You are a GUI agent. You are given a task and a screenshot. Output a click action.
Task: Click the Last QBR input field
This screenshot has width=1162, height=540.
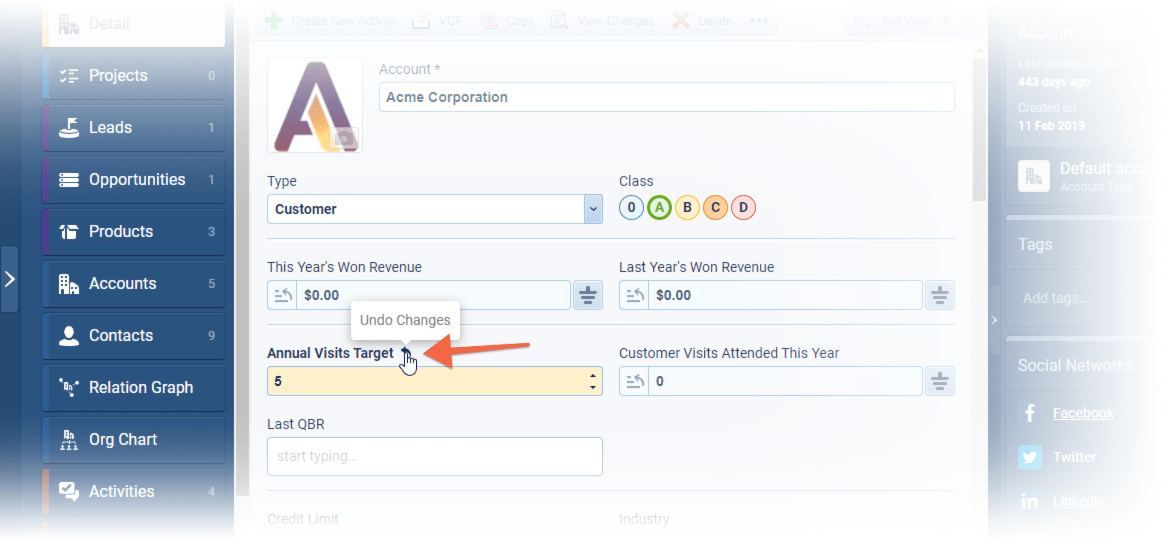pos(434,456)
